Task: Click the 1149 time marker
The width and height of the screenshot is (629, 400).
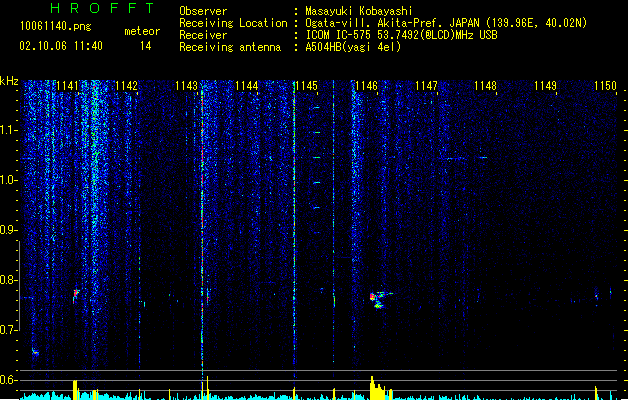Action: tap(546, 86)
